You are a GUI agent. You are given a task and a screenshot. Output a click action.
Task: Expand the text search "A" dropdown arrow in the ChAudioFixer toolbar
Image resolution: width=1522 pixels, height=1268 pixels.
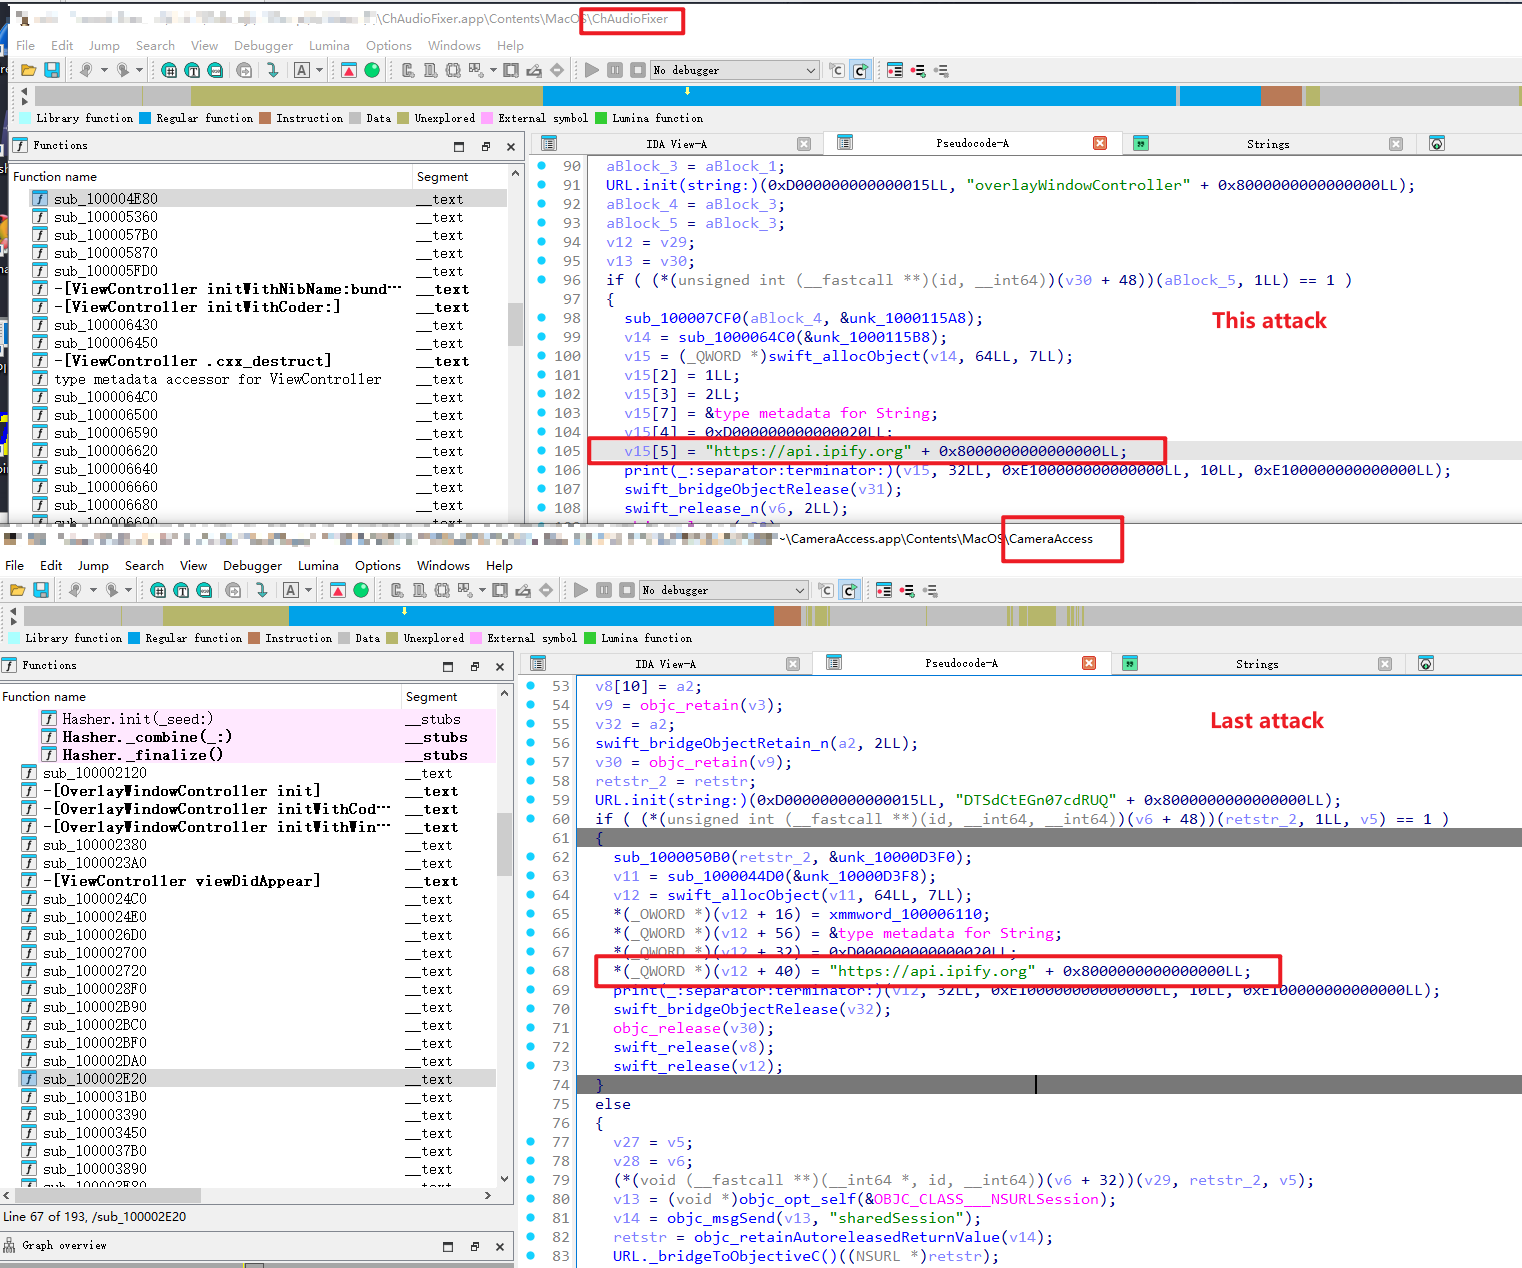(x=320, y=70)
